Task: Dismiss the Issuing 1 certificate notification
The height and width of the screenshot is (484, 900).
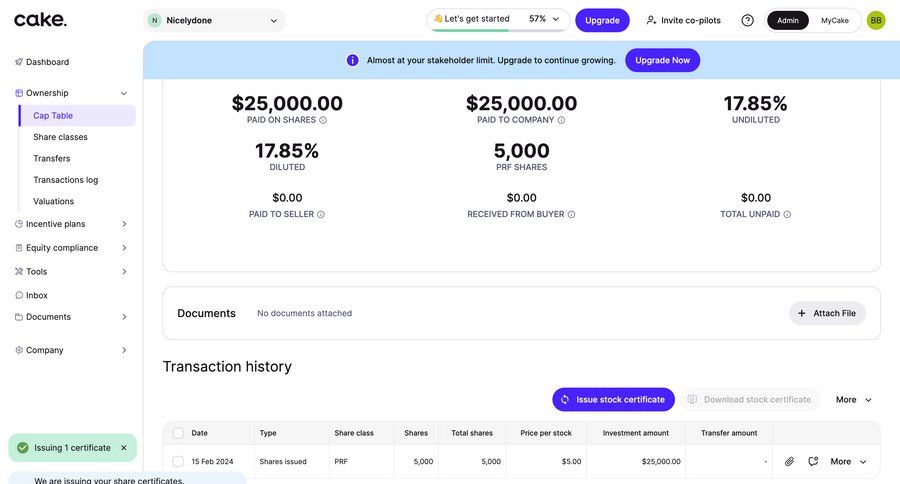Action: click(x=124, y=448)
